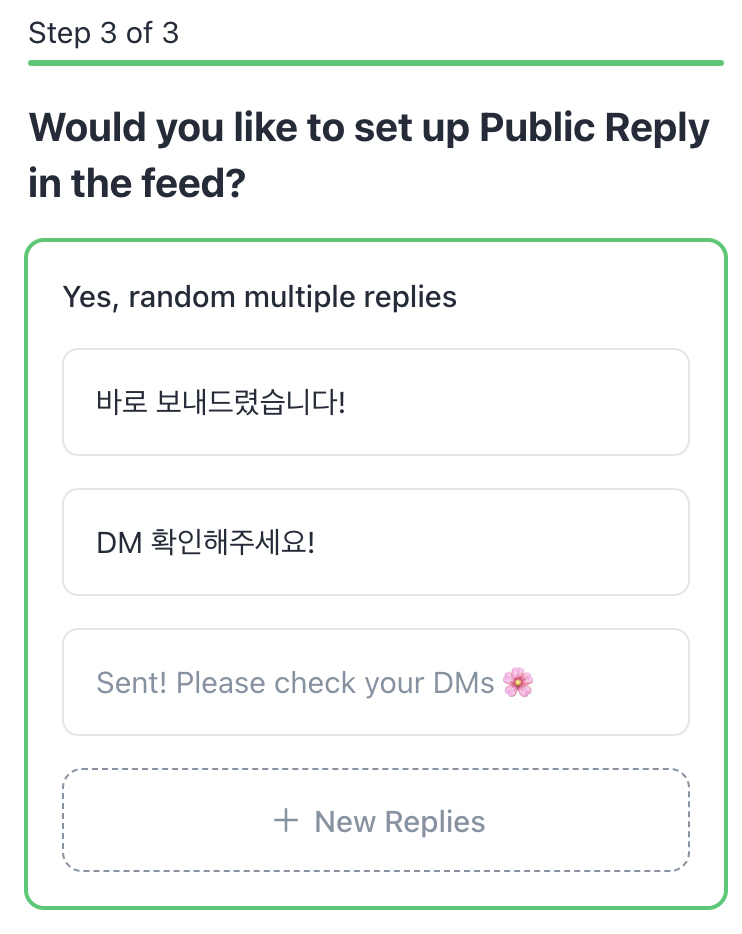The height and width of the screenshot is (934, 742).
Task: Place cursor on the text "DM 확인해주세요!"
Action: pyautogui.click(x=205, y=542)
